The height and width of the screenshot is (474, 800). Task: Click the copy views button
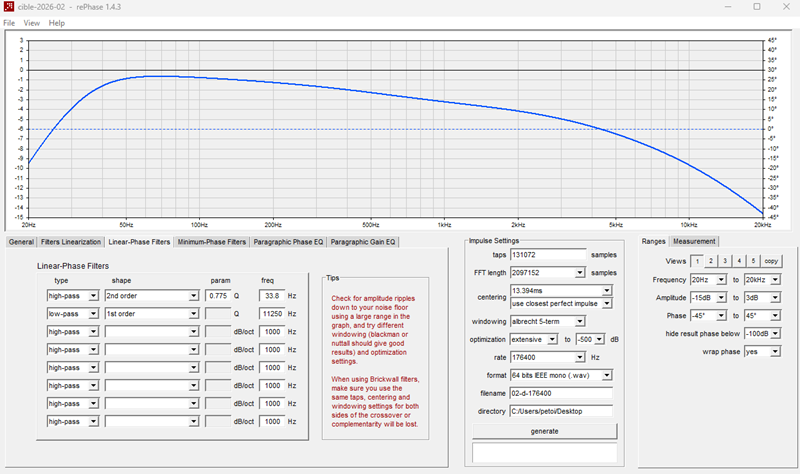tap(771, 261)
